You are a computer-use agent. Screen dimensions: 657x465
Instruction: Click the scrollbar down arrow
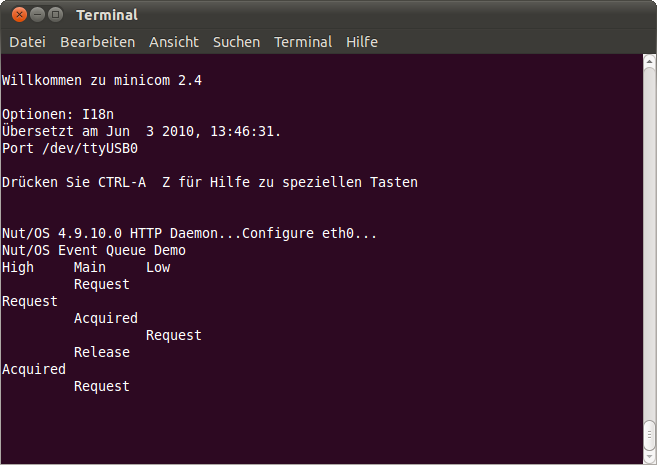pyautogui.click(x=649, y=457)
